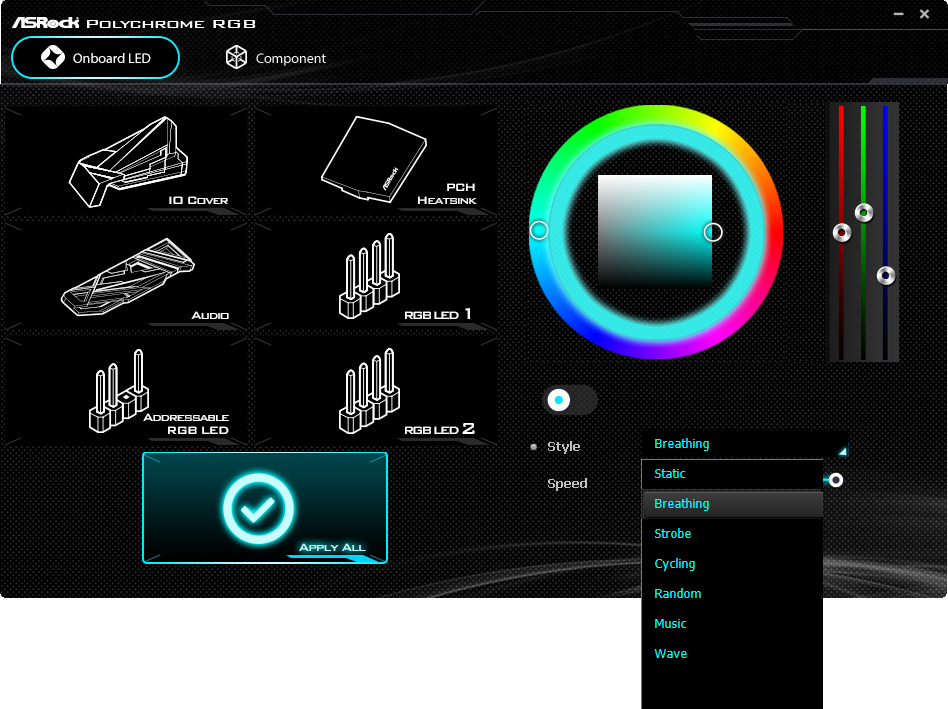Click the Style label
The image size is (948, 709).
[563, 447]
